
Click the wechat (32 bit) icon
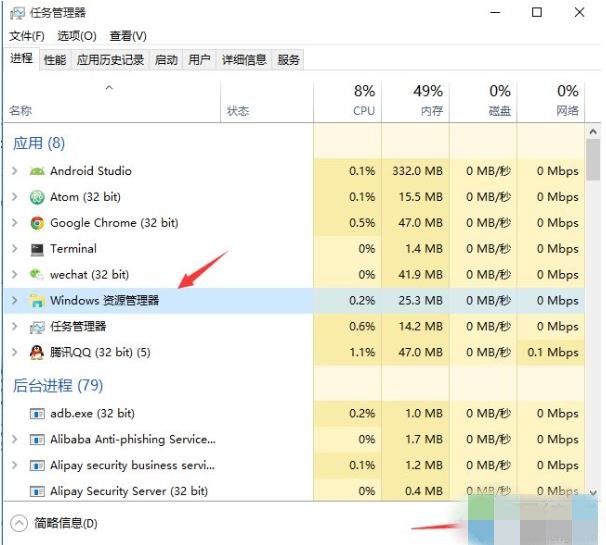click(x=37, y=275)
